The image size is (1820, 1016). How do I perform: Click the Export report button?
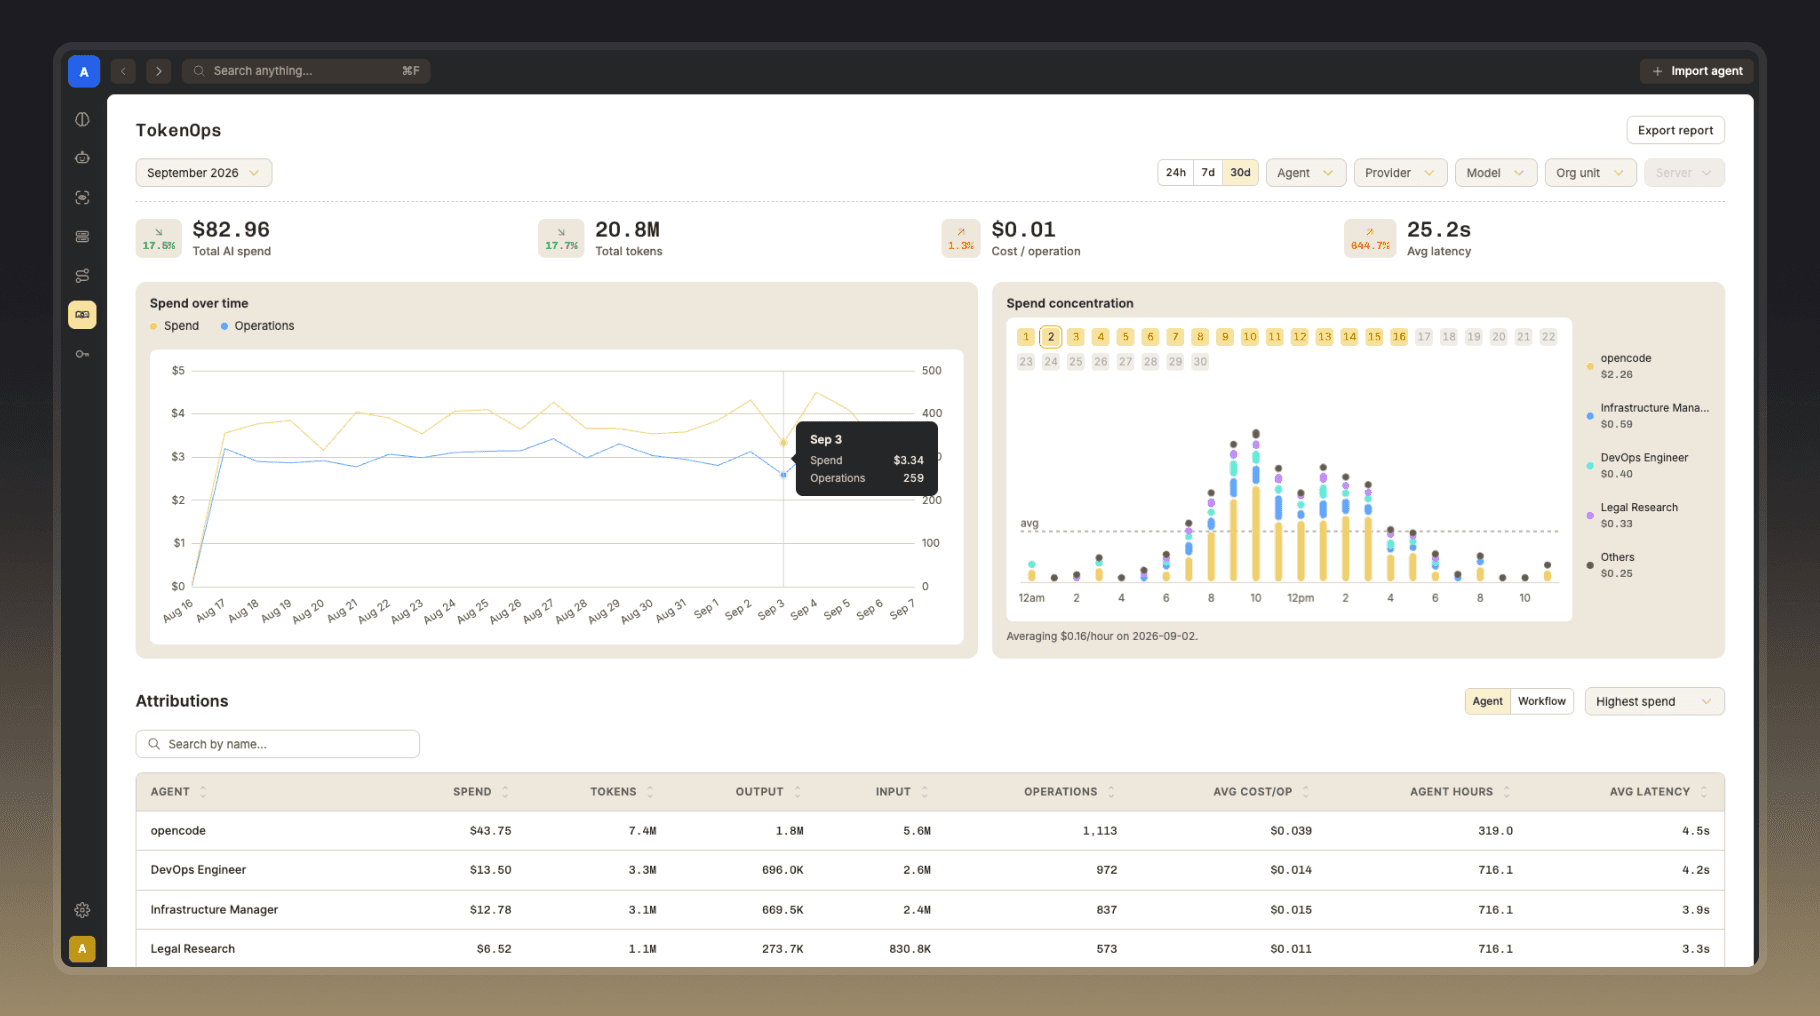(x=1675, y=130)
